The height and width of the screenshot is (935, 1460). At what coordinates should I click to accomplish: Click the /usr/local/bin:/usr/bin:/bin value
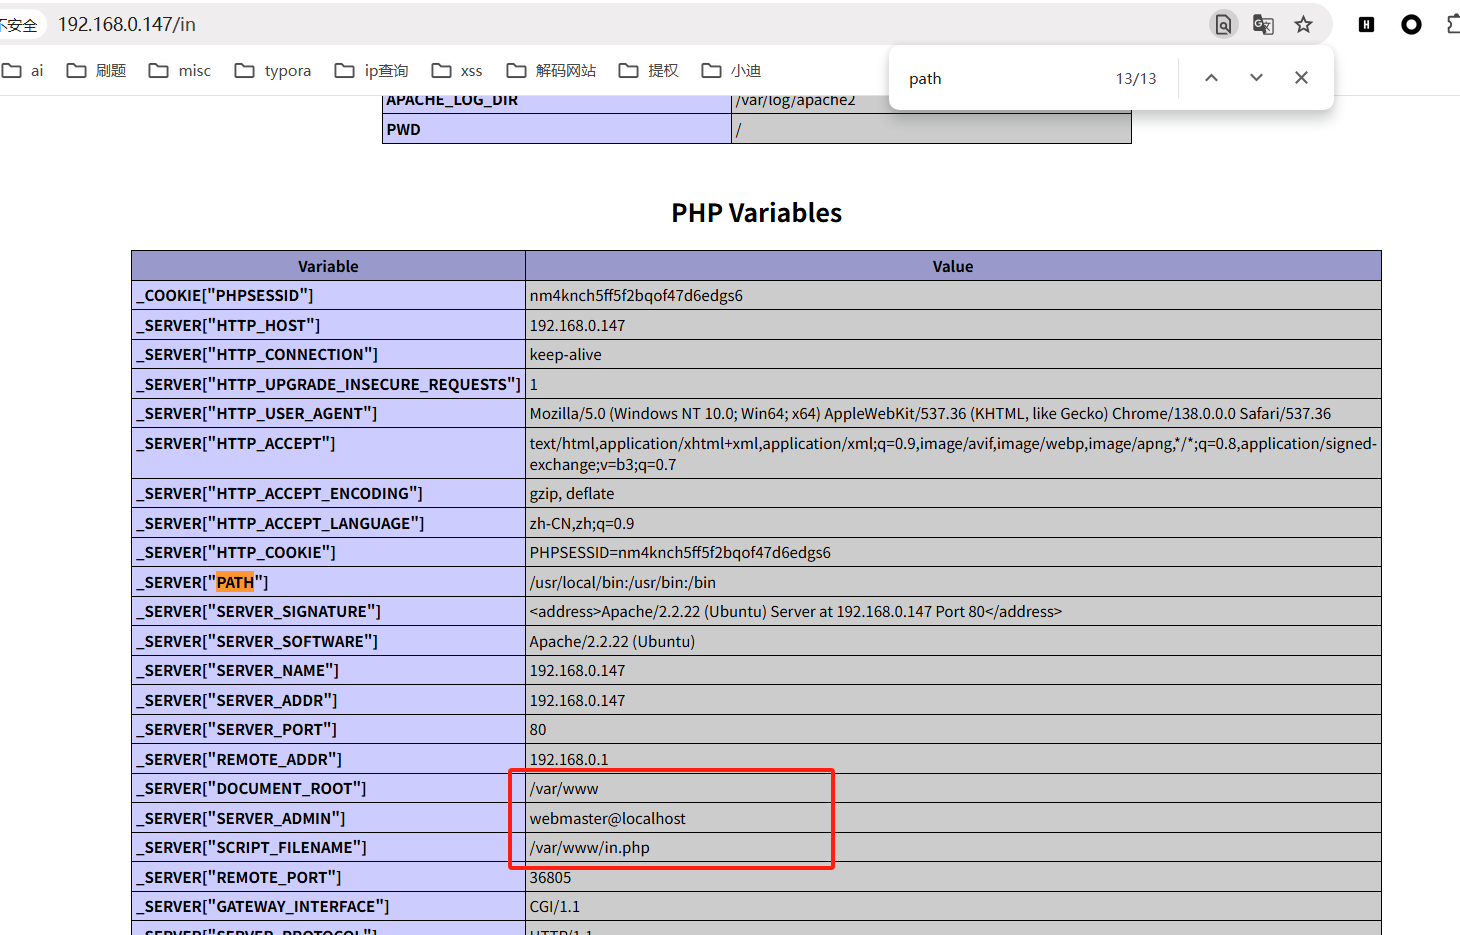click(622, 582)
